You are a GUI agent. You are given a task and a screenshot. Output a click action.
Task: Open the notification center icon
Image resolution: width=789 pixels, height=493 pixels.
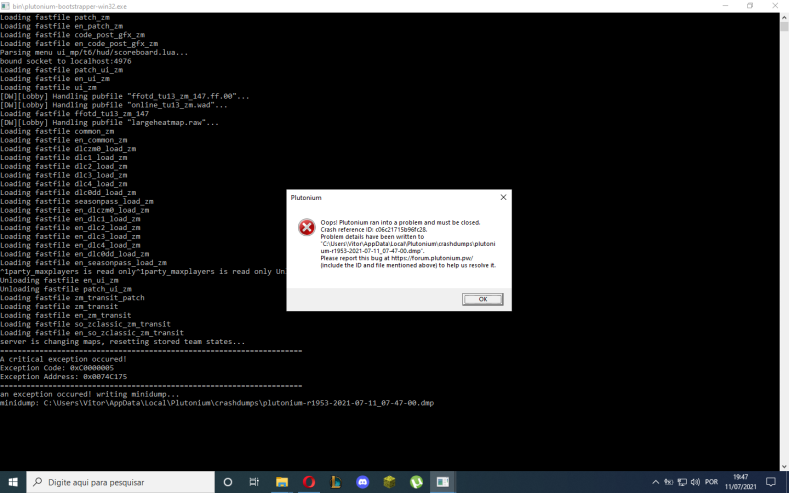771,482
